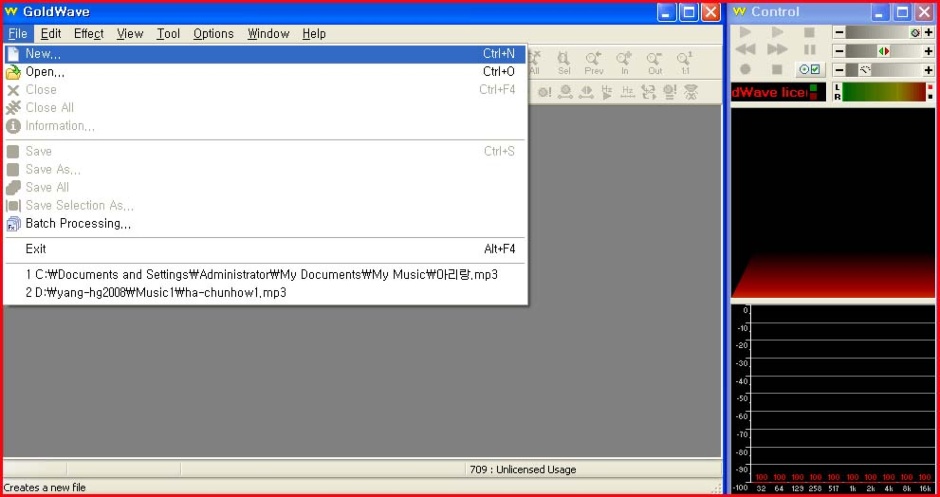Viewport: 940px width, 497px height.
Task: Open the File menu header
Action: point(18,34)
